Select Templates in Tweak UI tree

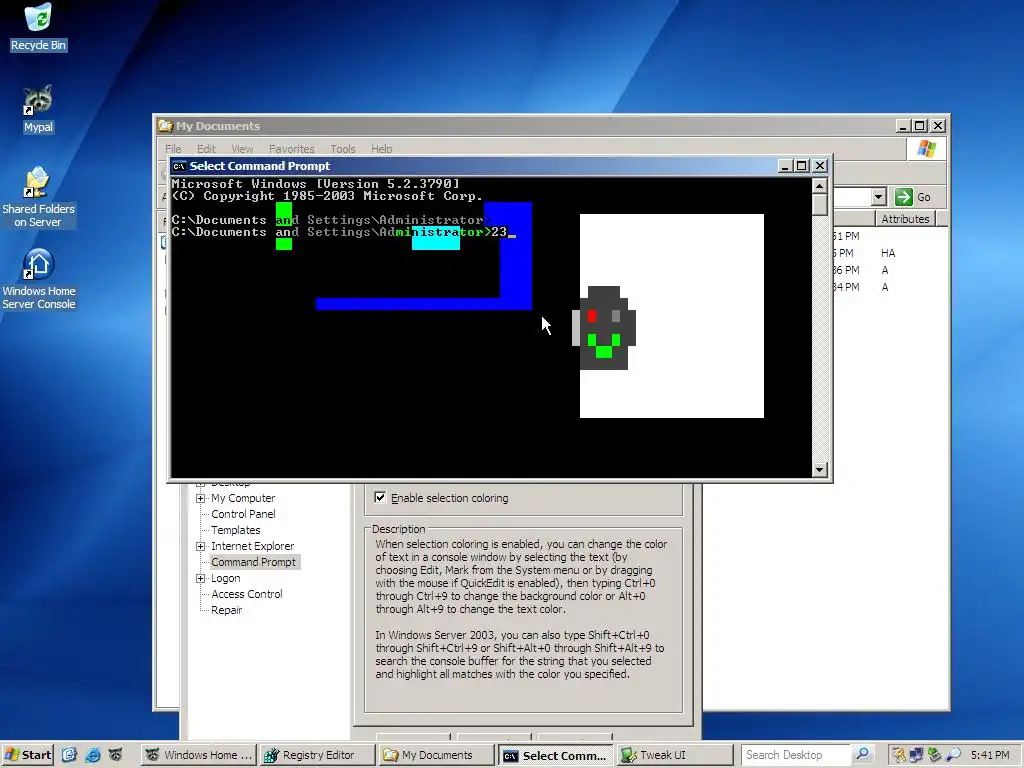point(236,530)
